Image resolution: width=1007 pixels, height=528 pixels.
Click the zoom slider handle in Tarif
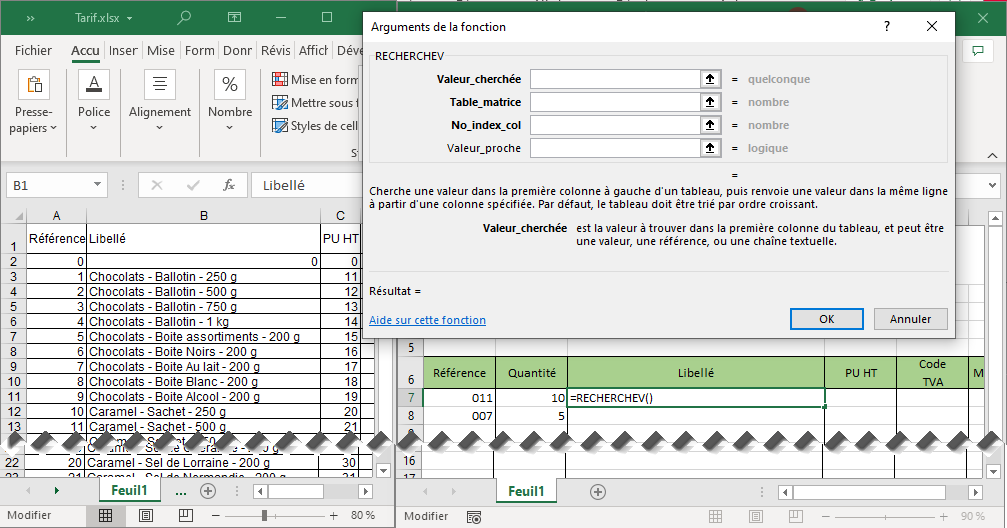pos(264,516)
